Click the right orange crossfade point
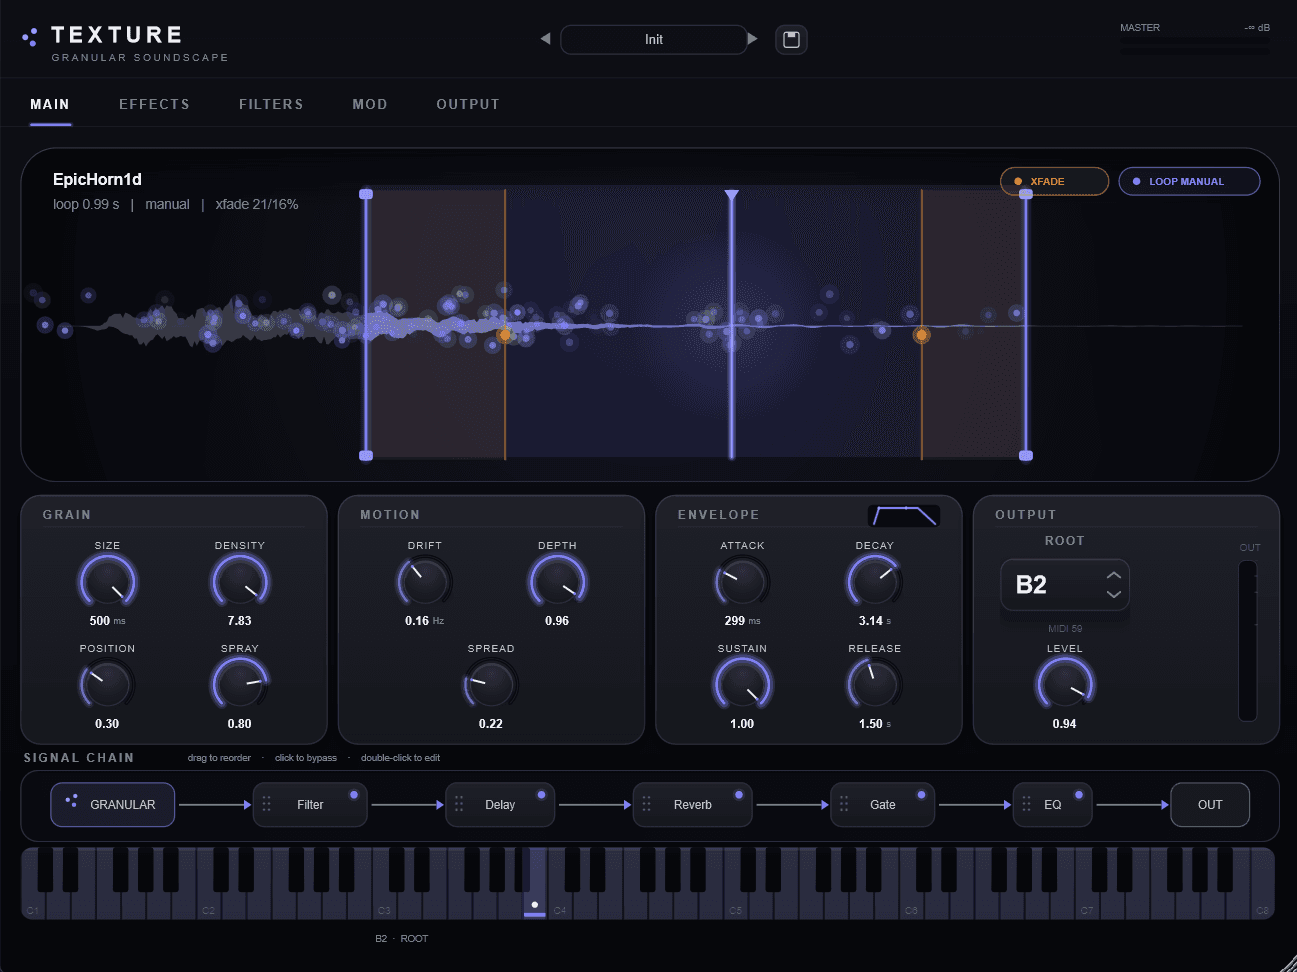Image resolution: width=1297 pixels, height=972 pixels. point(922,335)
